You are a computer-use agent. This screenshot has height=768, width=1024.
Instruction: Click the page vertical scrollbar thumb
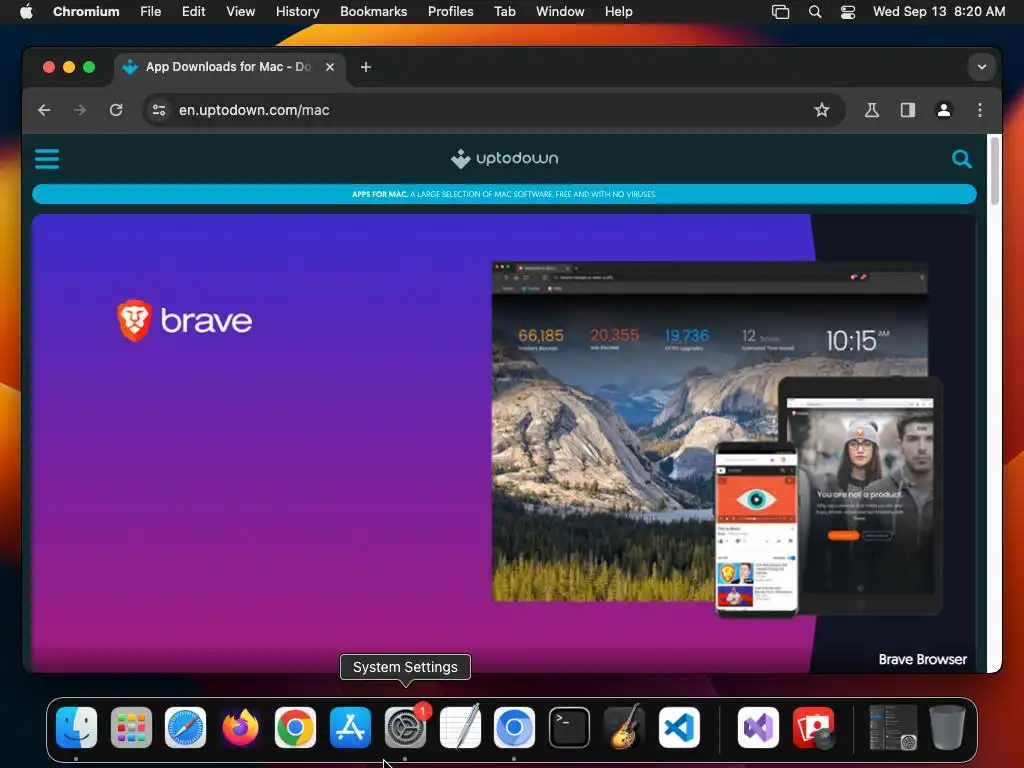(994, 170)
